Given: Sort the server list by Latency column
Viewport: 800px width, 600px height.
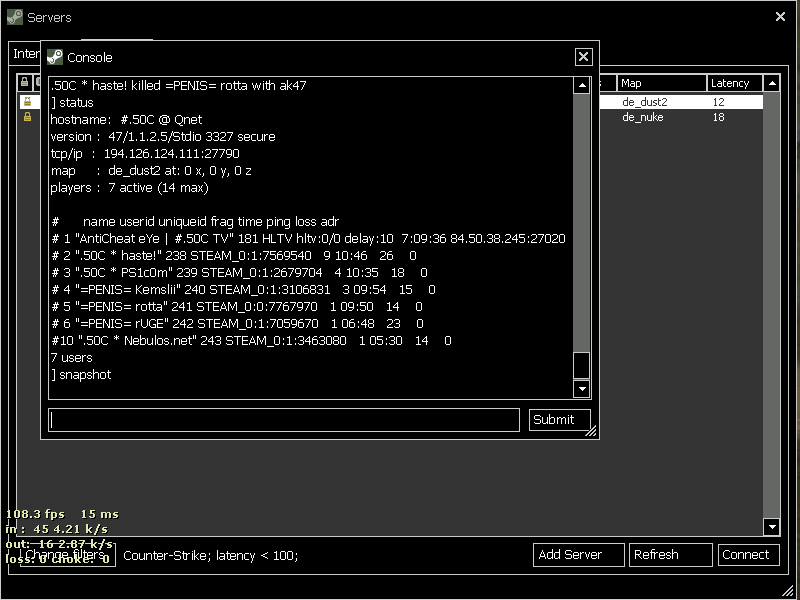Looking at the screenshot, I should (x=735, y=83).
